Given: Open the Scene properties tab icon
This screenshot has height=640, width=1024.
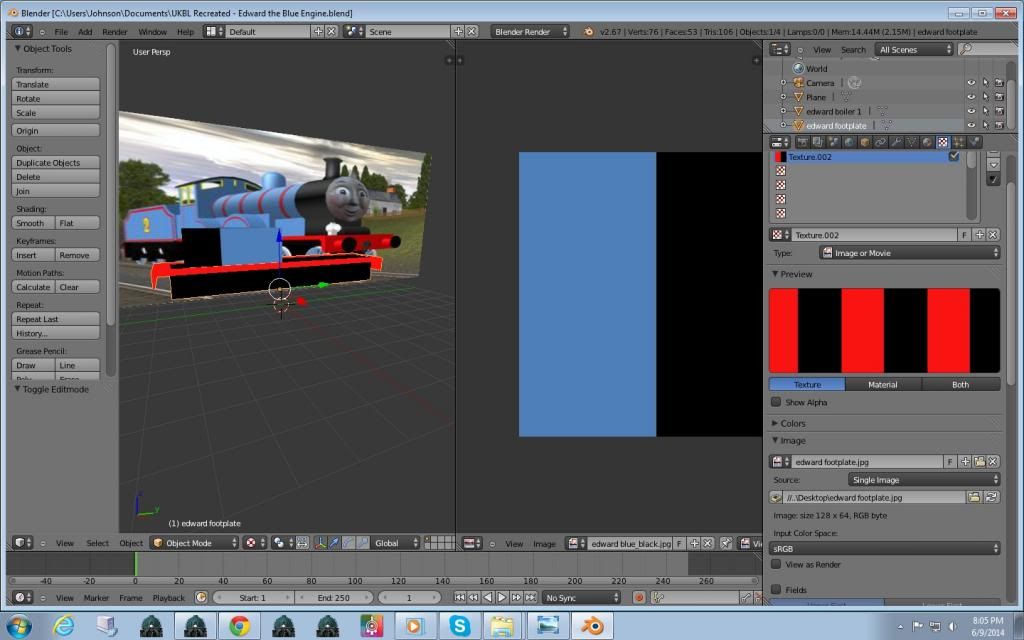Looking at the screenshot, I should (833, 142).
